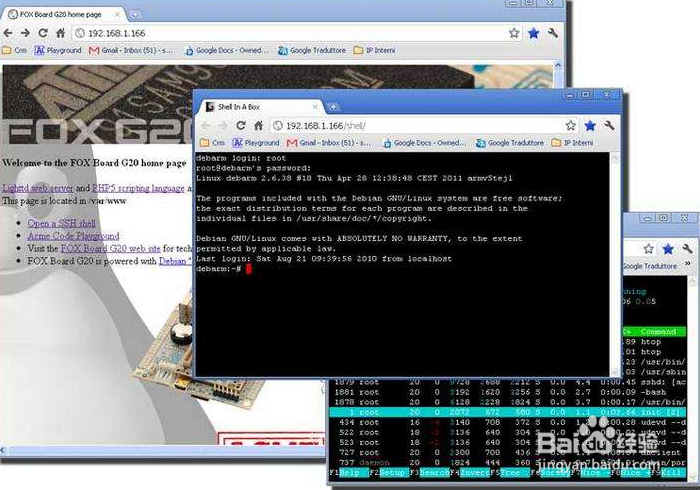Open Google Traduttore bookmark in Shell In A Box window
700x490 pixels.
tap(510, 143)
